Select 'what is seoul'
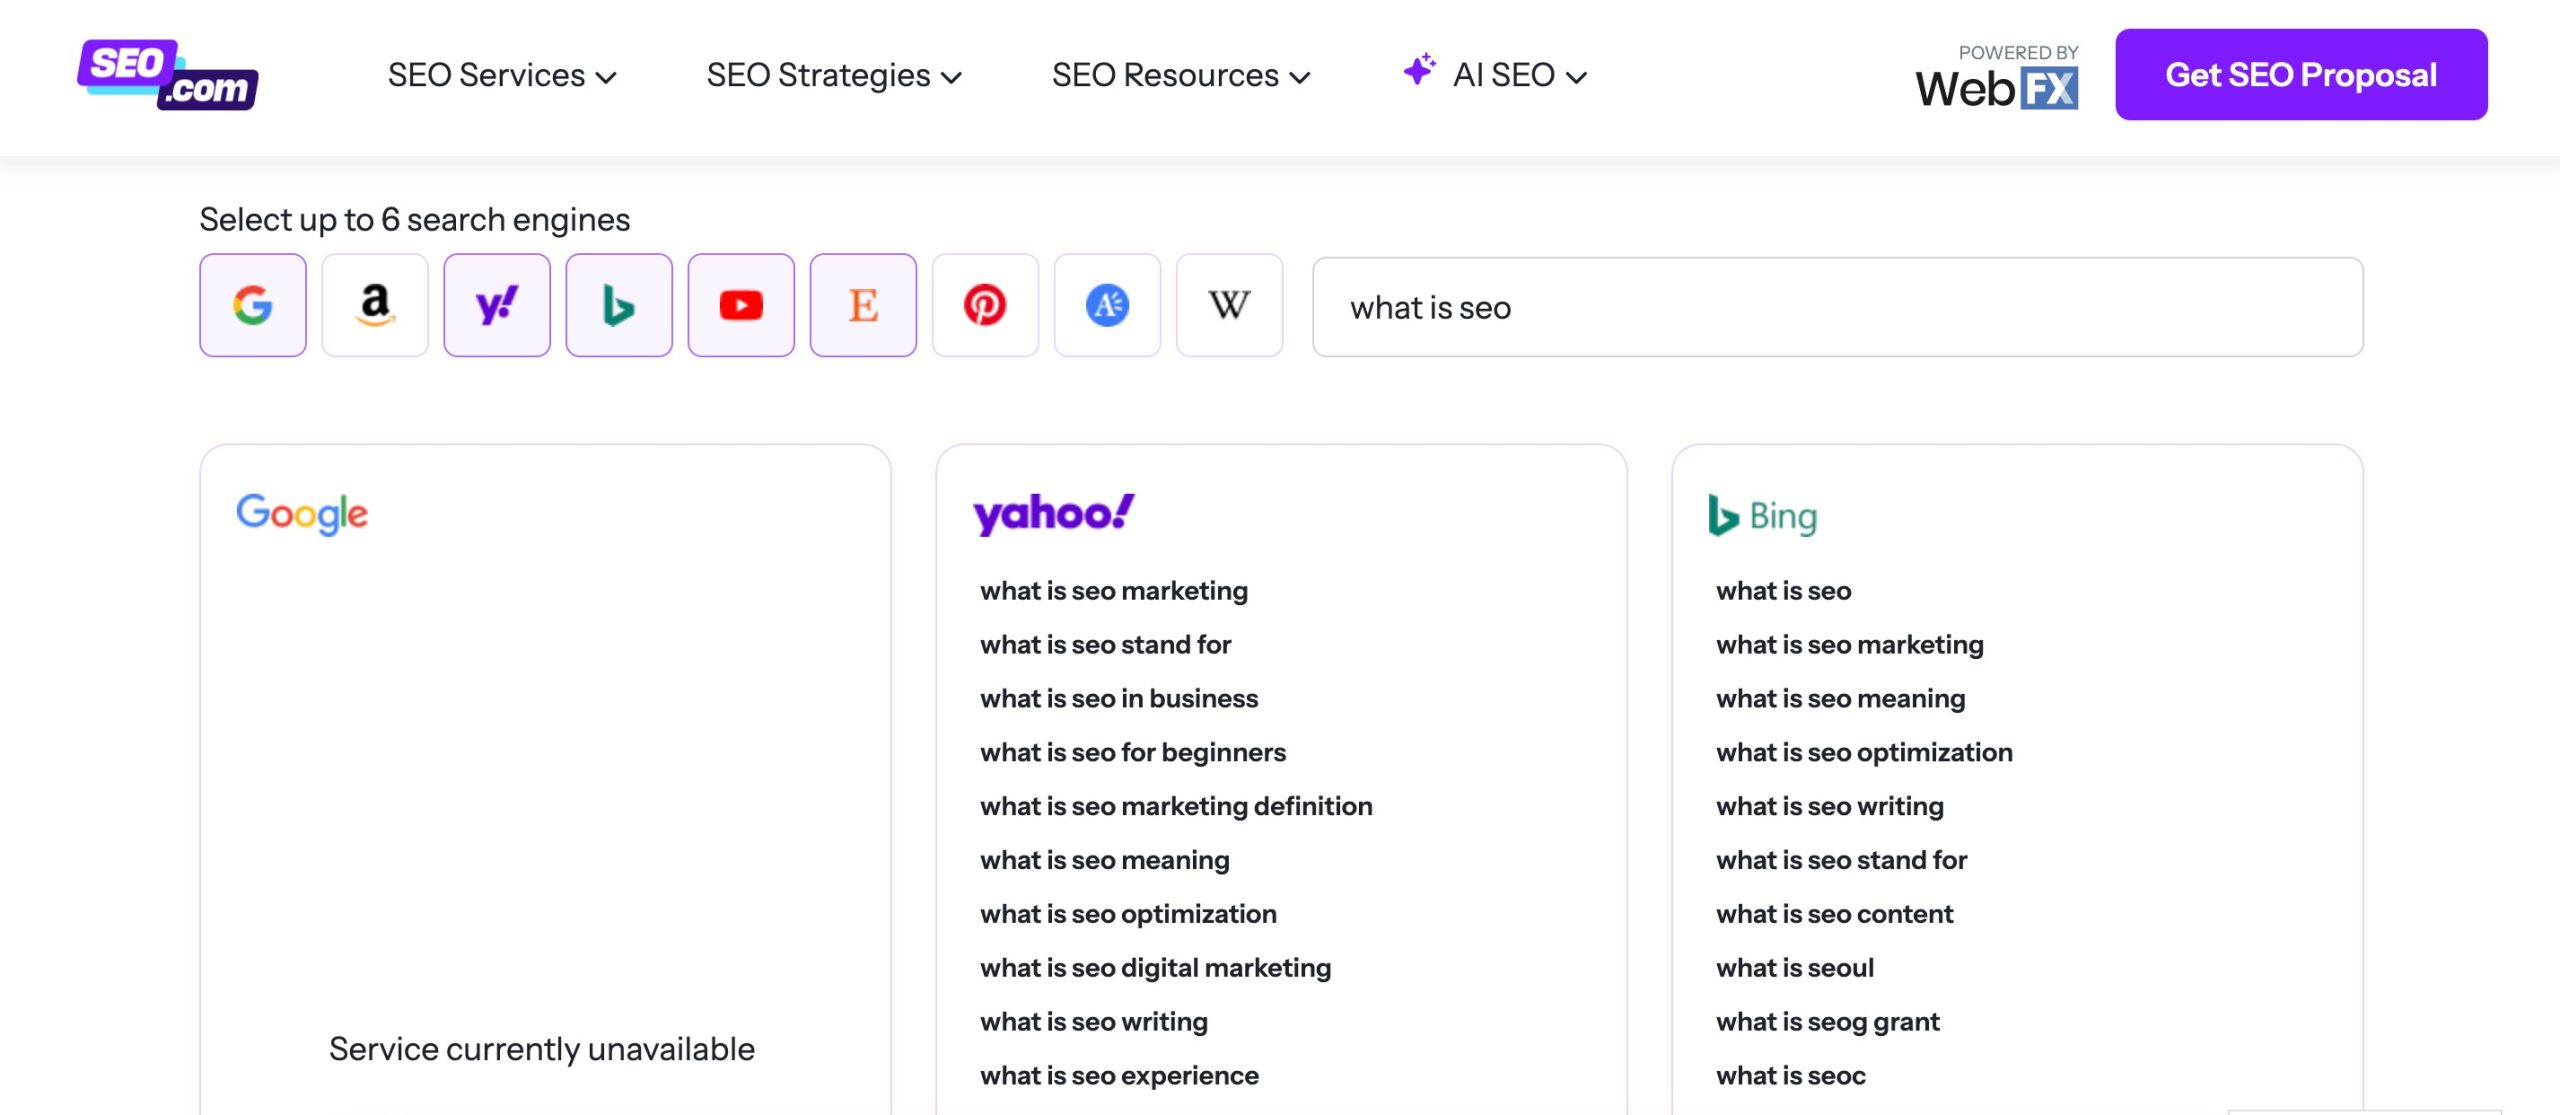2560x1115 pixels. (x=1795, y=969)
